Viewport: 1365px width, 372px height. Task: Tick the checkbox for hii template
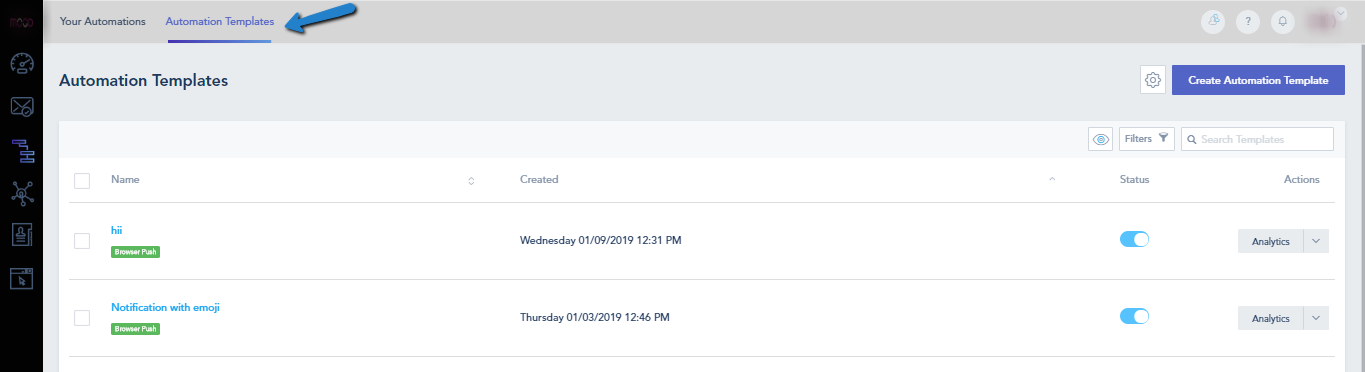coord(82,241)
